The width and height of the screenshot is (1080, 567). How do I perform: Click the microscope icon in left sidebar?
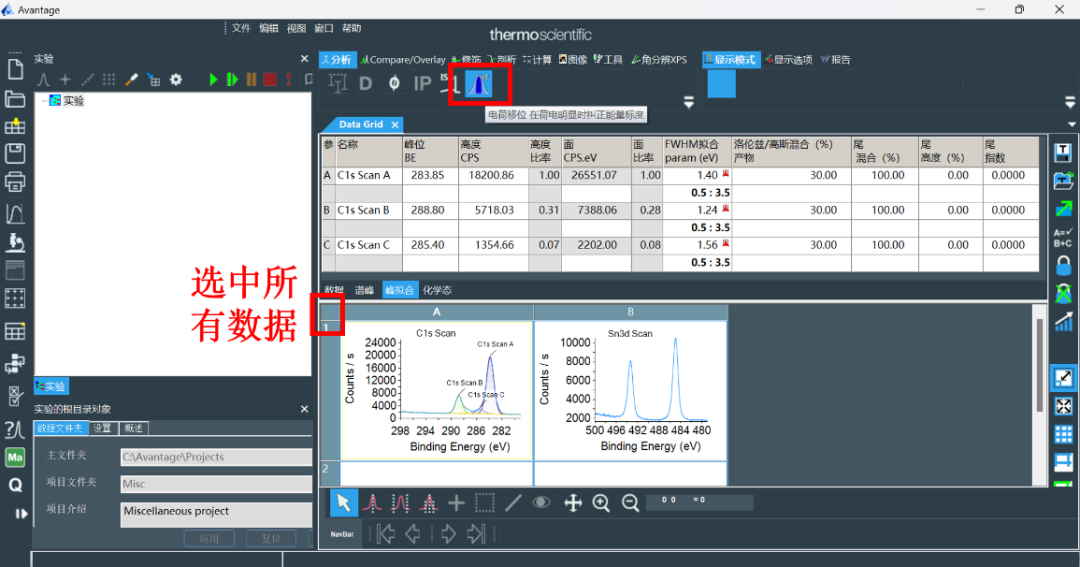[15, 242]
